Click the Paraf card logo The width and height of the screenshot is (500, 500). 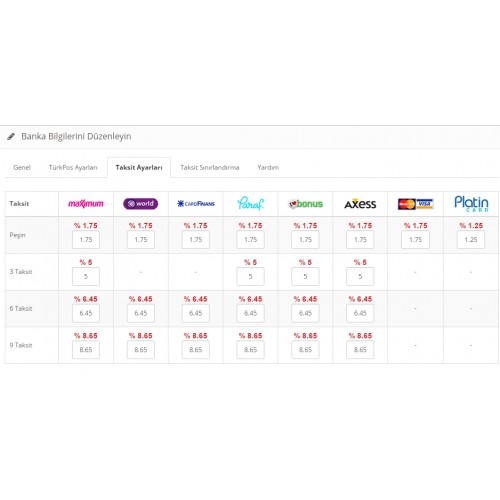250,203
